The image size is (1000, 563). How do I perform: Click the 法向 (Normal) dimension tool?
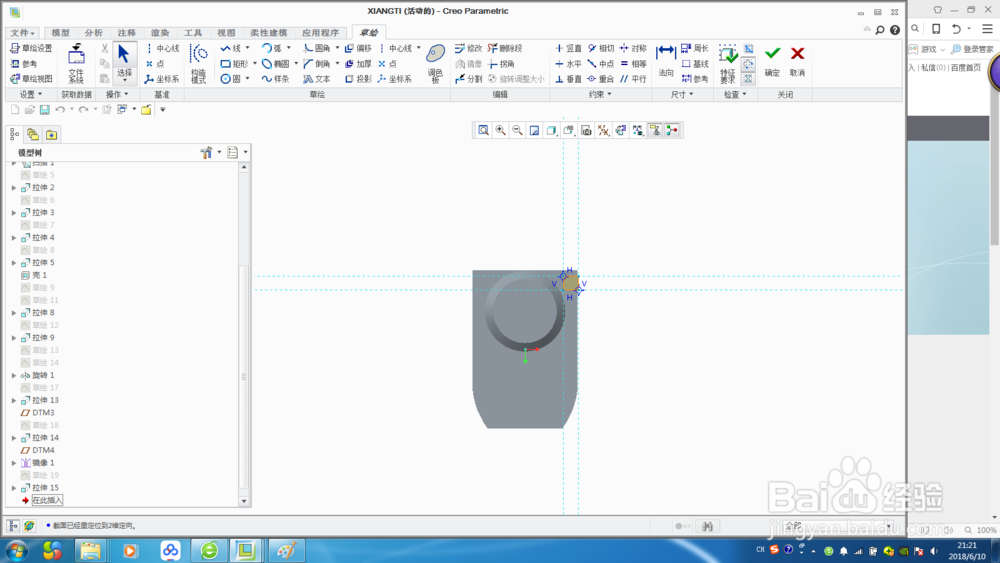coord(666,61)
